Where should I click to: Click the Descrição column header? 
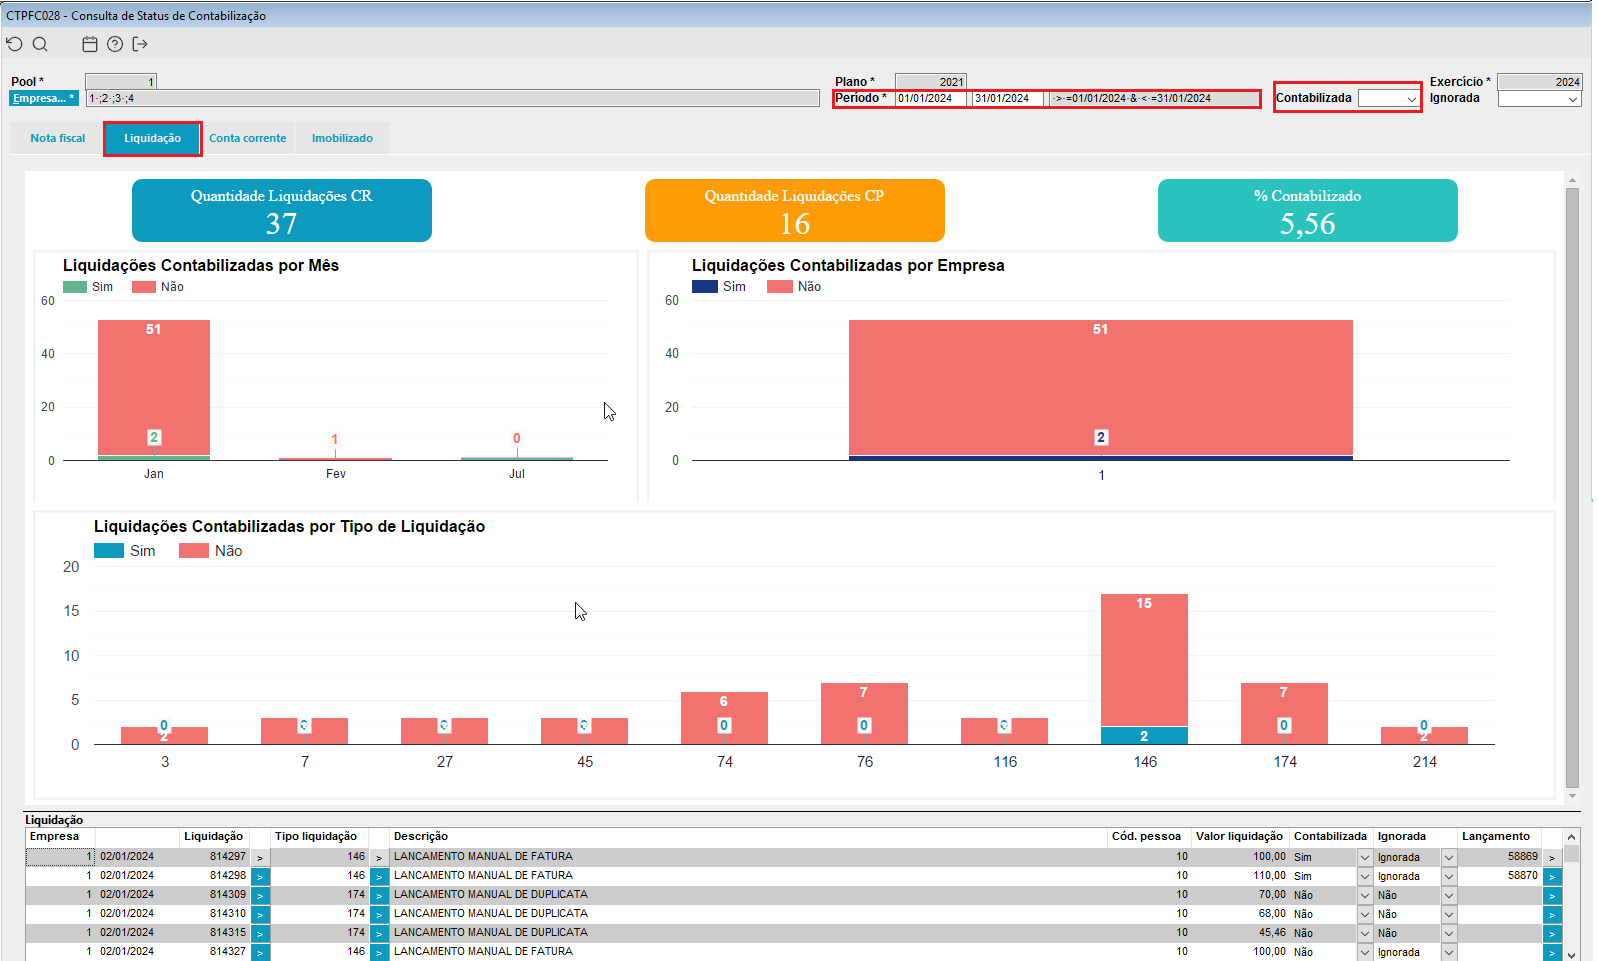[x=421, y=837]
